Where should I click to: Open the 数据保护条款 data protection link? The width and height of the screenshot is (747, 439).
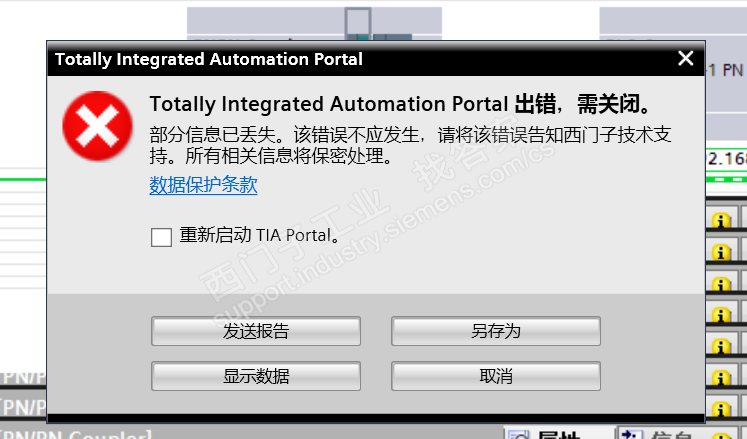coord(203,184)
